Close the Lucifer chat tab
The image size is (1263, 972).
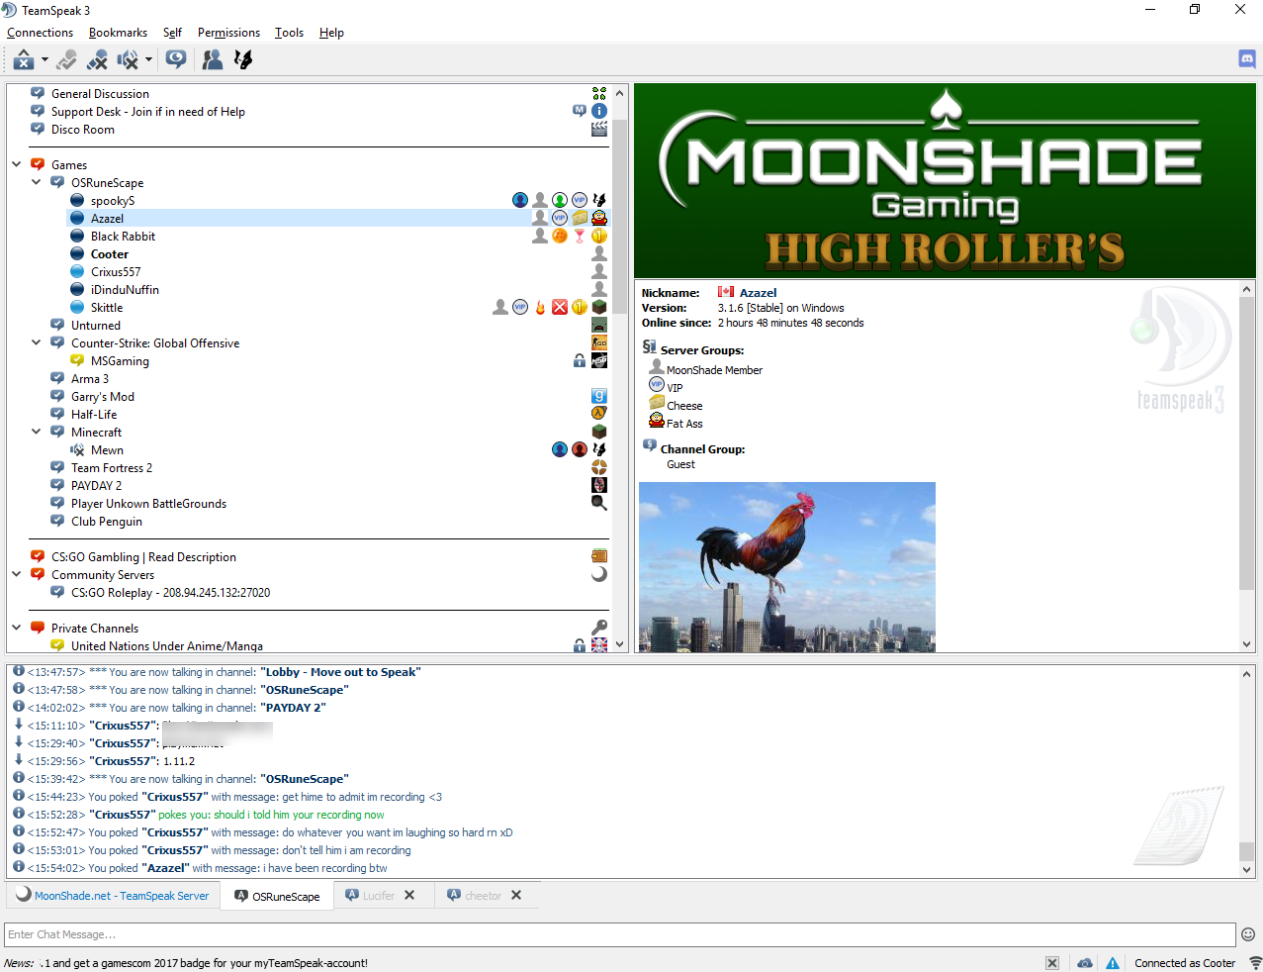pyautogui.click(x=409, y=895)
